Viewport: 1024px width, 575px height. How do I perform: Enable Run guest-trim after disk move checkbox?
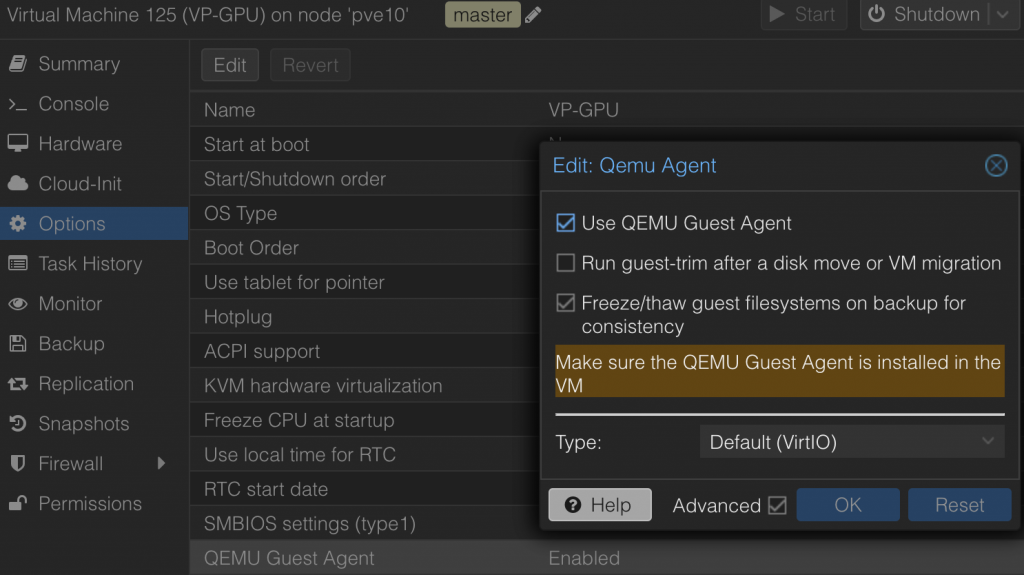coord(566,263)
